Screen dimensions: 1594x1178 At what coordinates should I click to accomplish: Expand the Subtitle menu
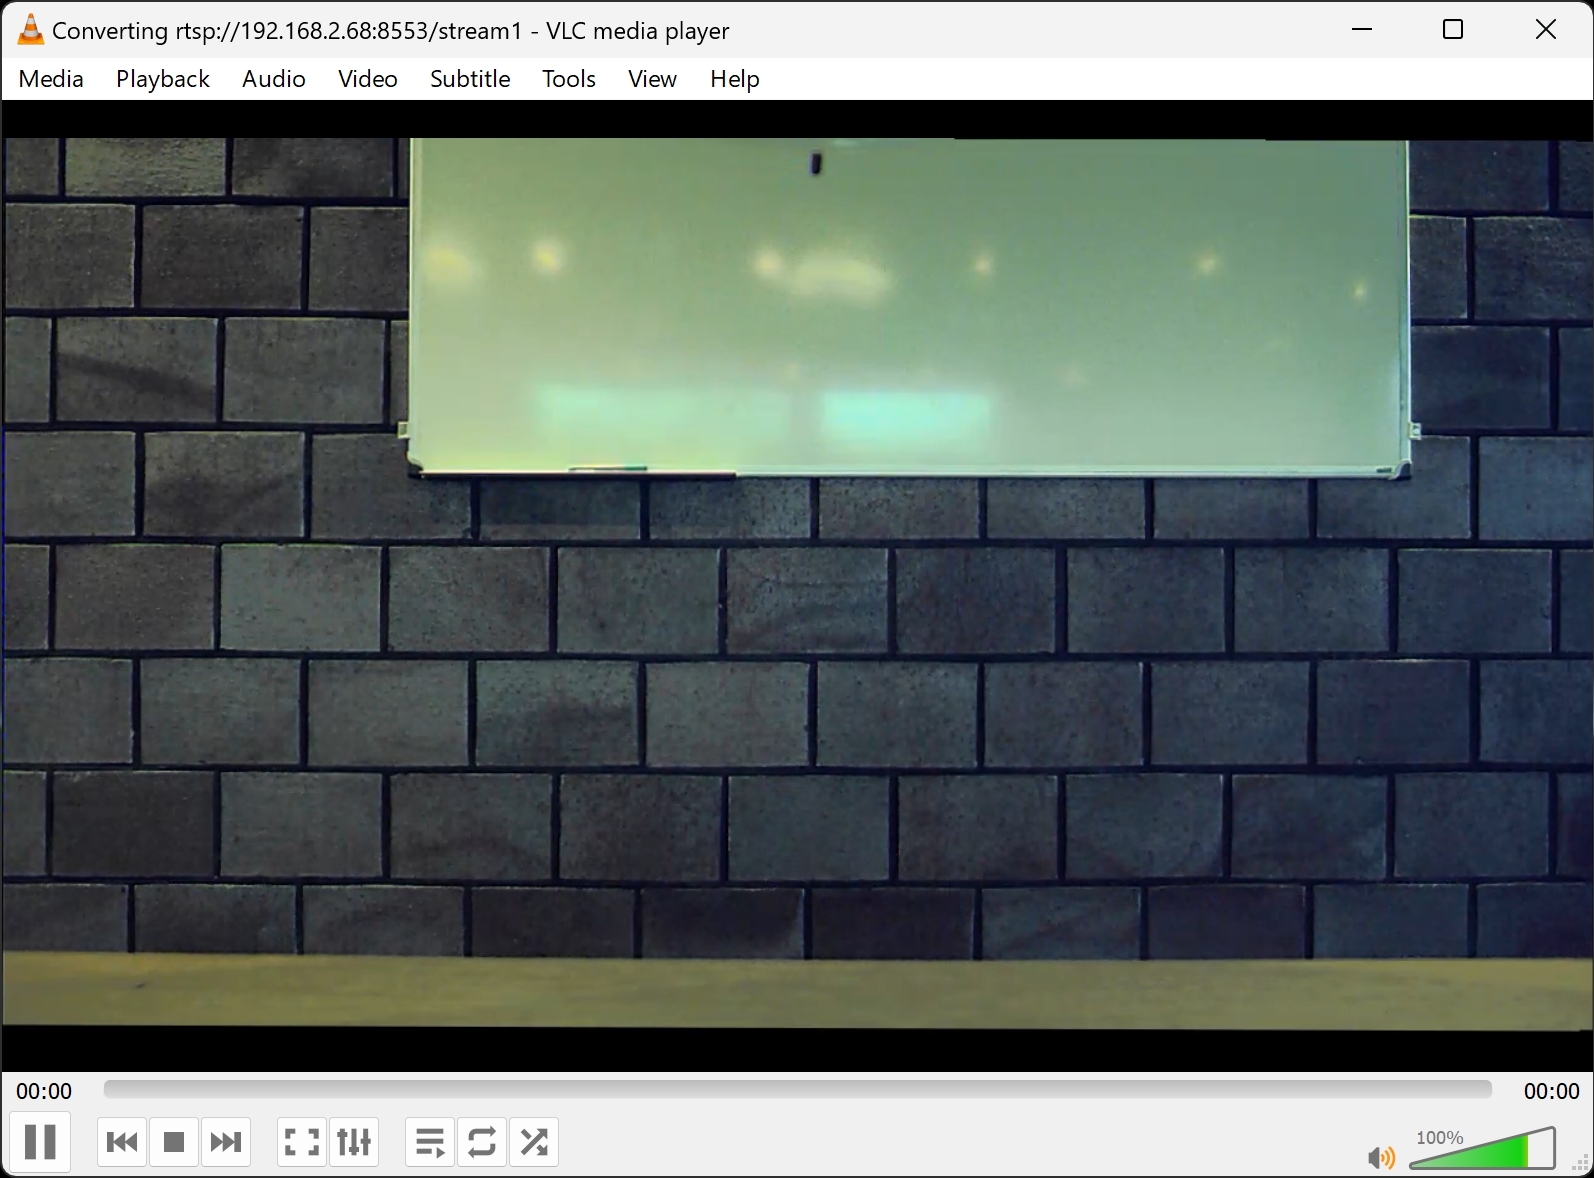pyautogui.click(x=470, y=79)
